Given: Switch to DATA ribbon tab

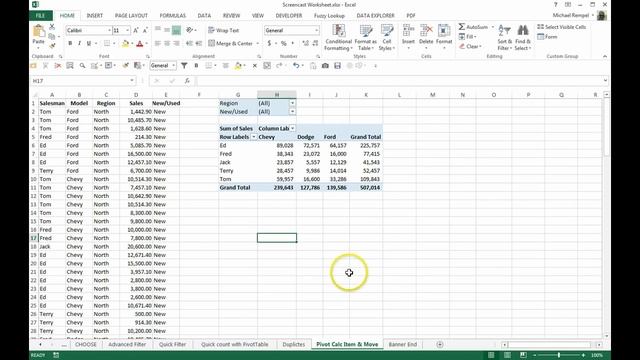Looking at the screenshot, I should 204,16.
